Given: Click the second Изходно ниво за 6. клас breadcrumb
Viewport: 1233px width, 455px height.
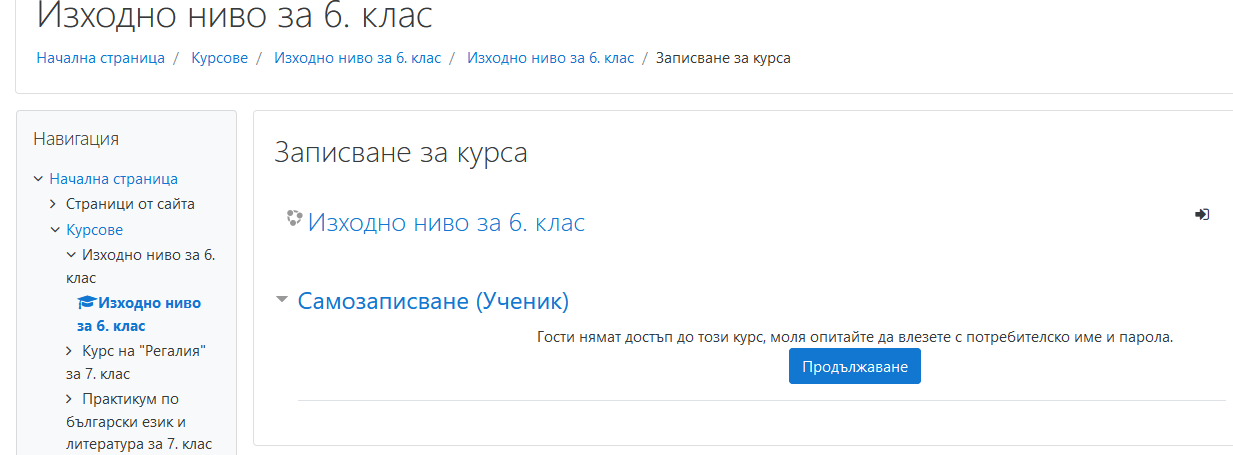Looking at the screenshot, I should (x=550, y=58).
